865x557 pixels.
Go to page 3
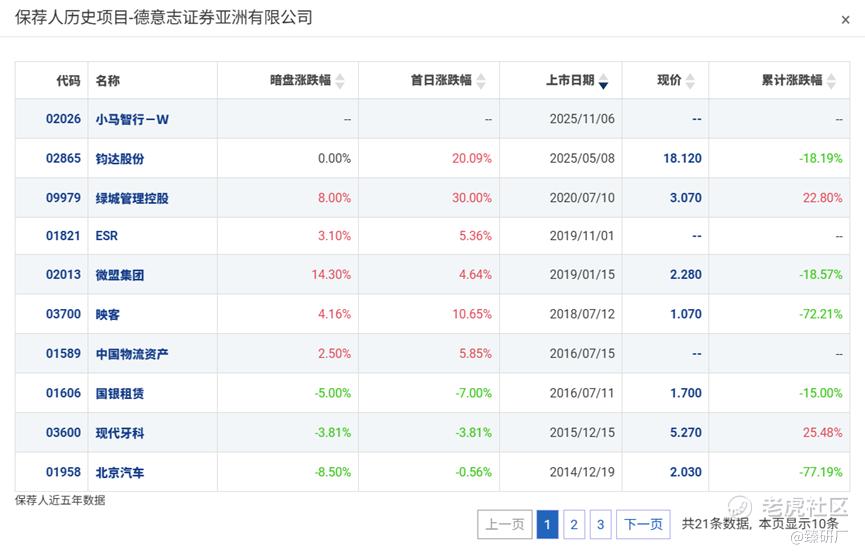pos(600,524)
